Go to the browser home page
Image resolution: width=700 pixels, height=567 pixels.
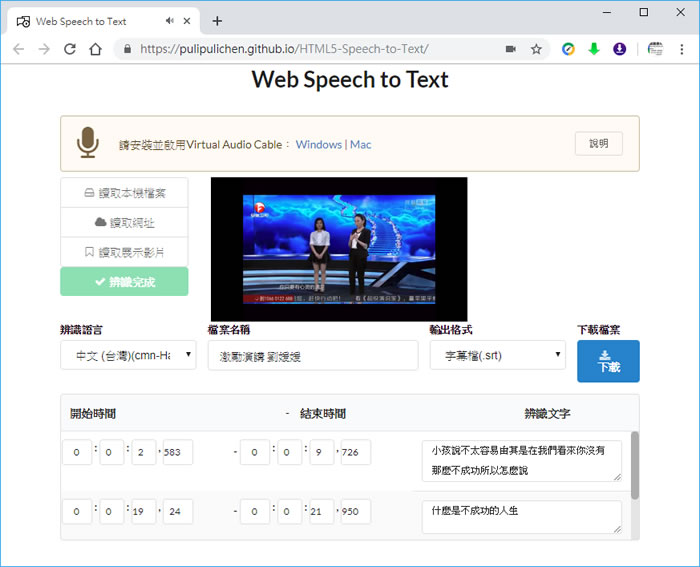click(x=95, y=49)
